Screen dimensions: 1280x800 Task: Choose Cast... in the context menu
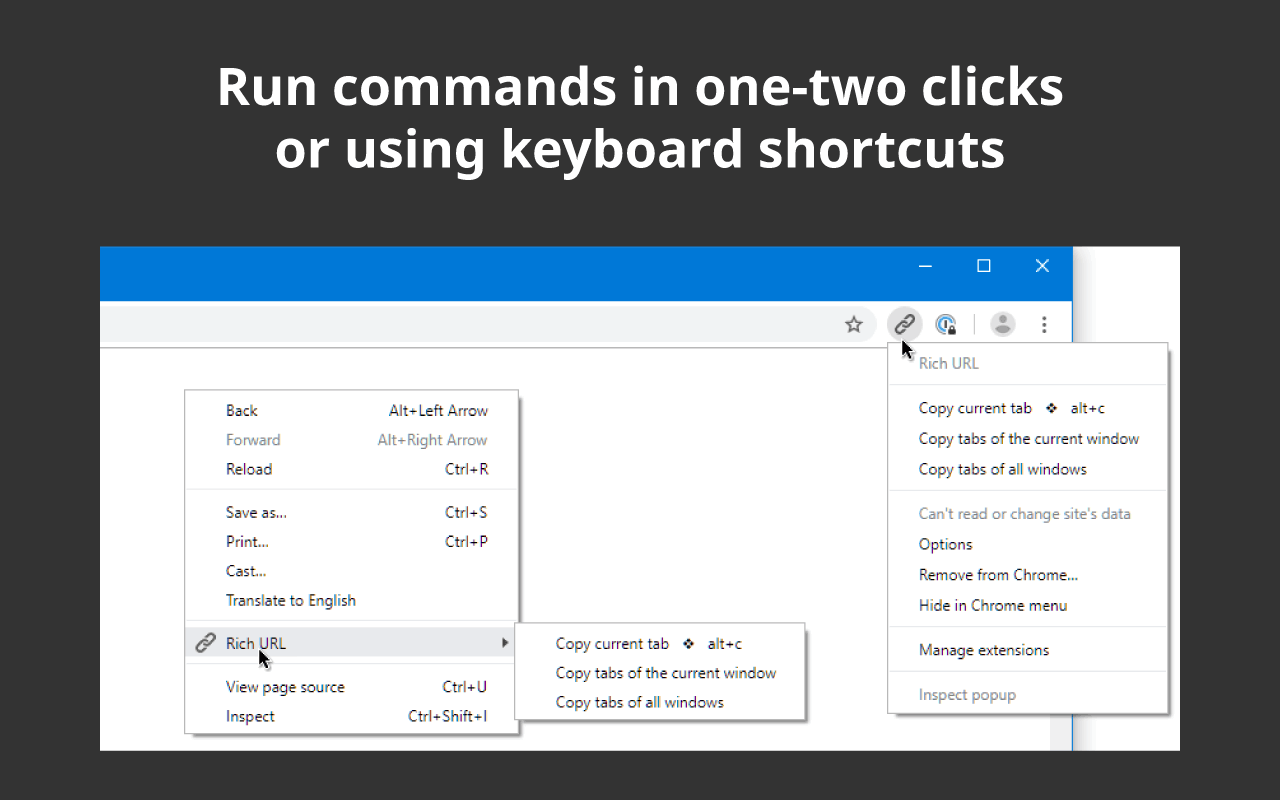tap(351, 571)
